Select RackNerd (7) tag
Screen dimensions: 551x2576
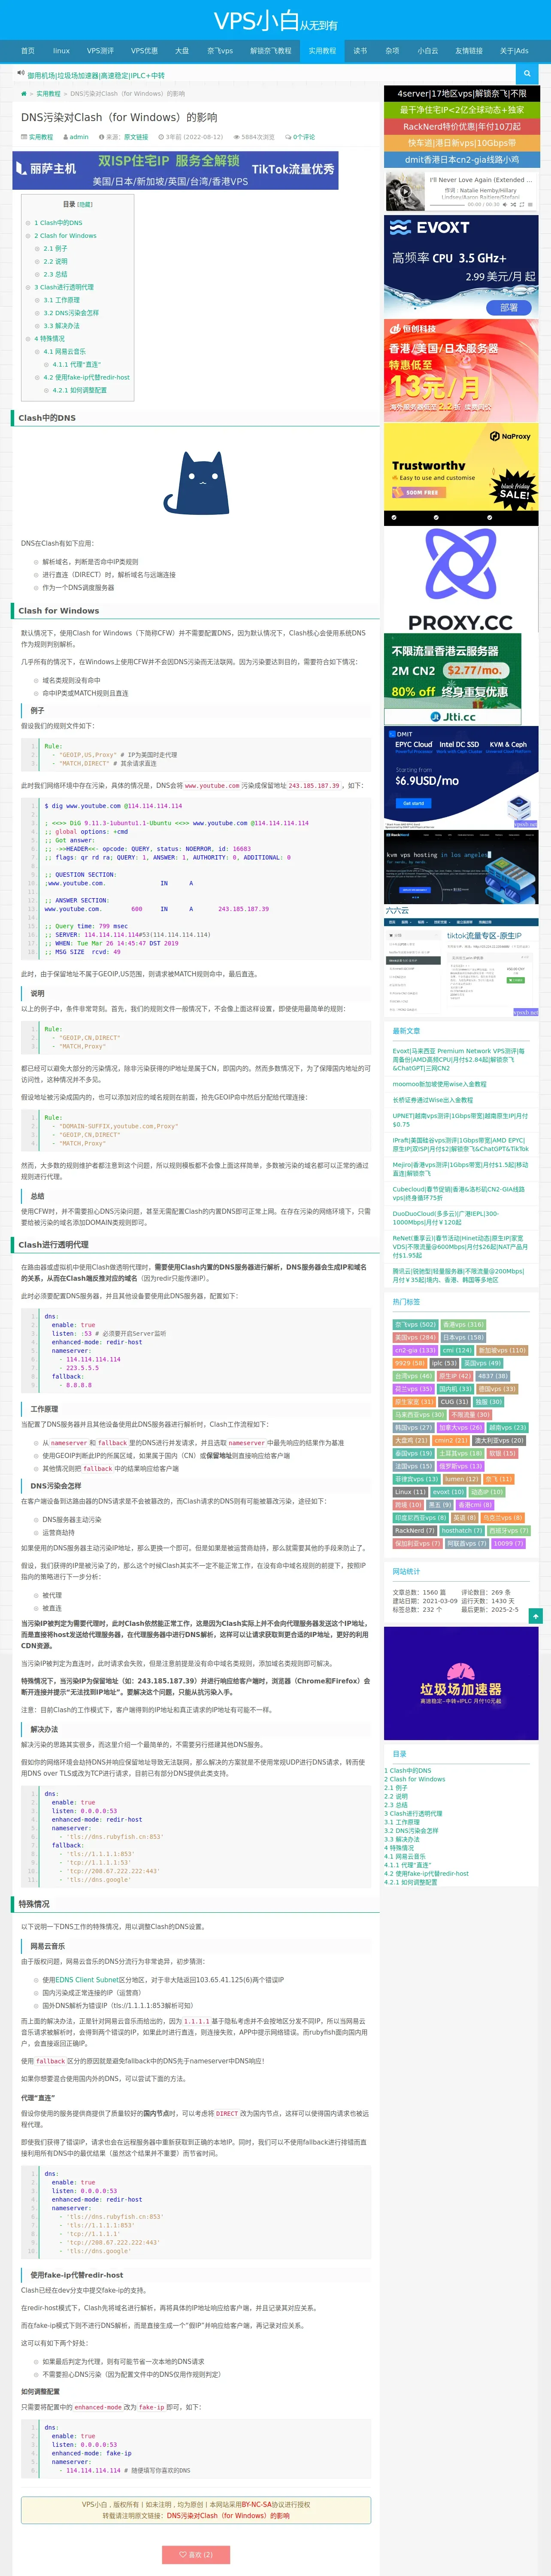[415, 1530]
